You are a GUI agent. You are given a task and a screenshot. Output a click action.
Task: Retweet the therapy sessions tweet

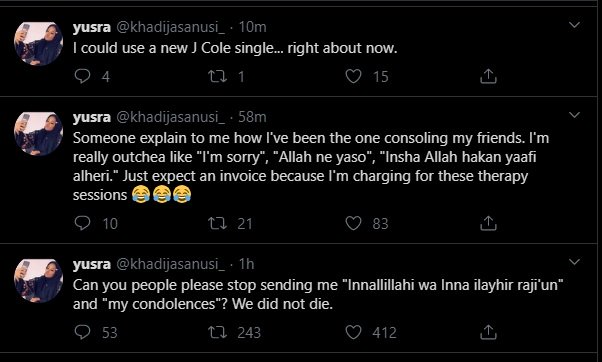pyautogui.click(x=217, y=223)
